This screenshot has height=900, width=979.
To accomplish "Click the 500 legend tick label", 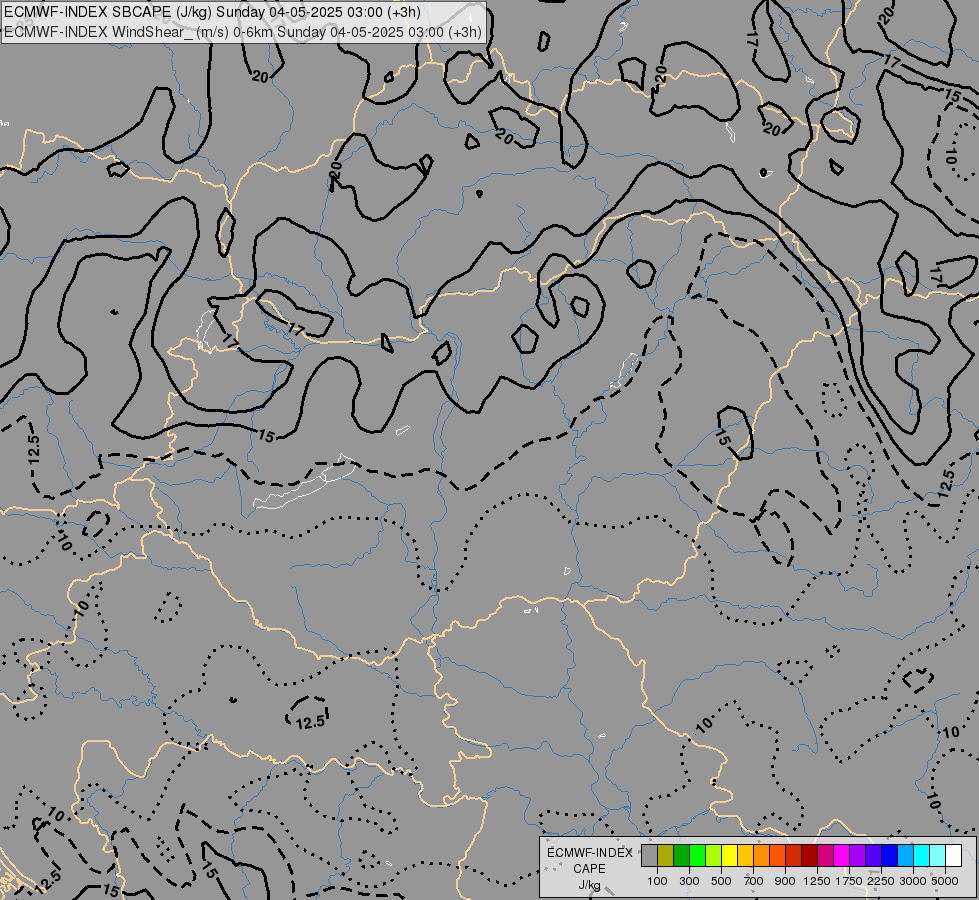I will pos(721,881).
